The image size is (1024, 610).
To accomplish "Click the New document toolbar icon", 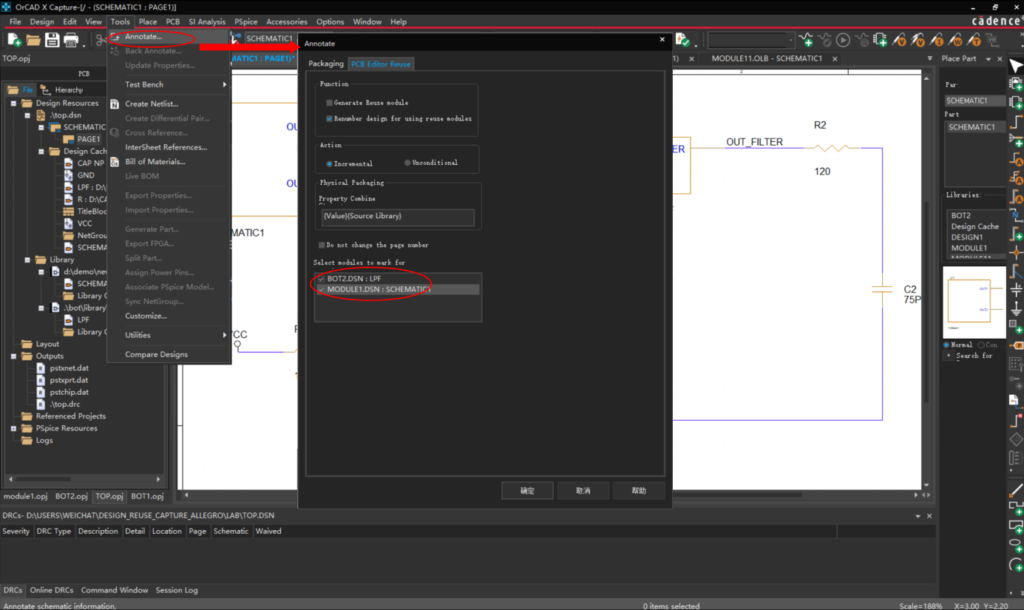I will (14, 40).
